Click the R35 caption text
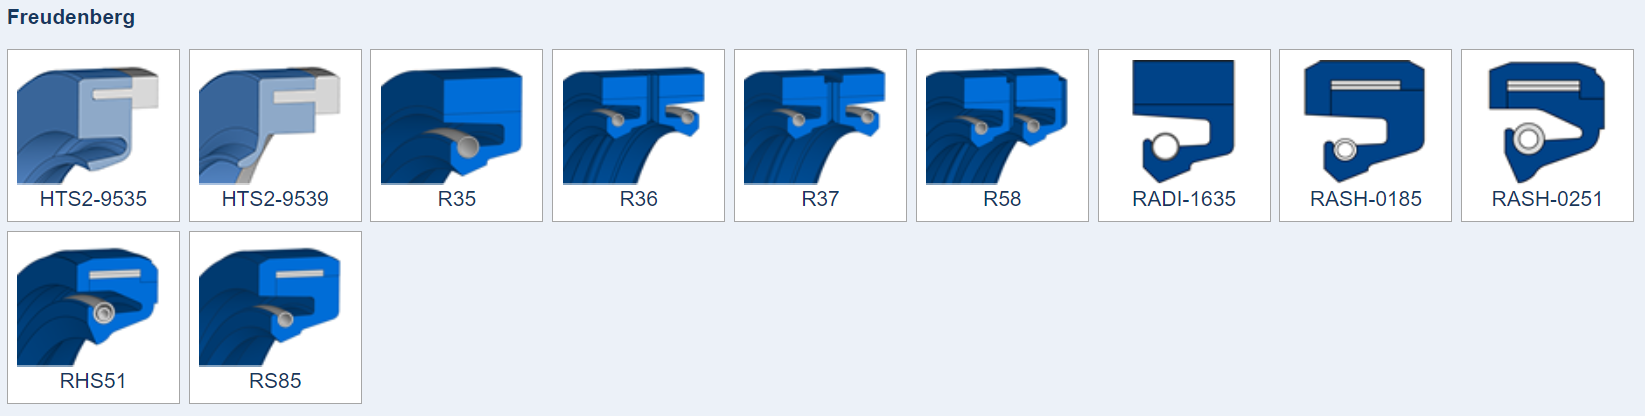 [x=457, y=199]
